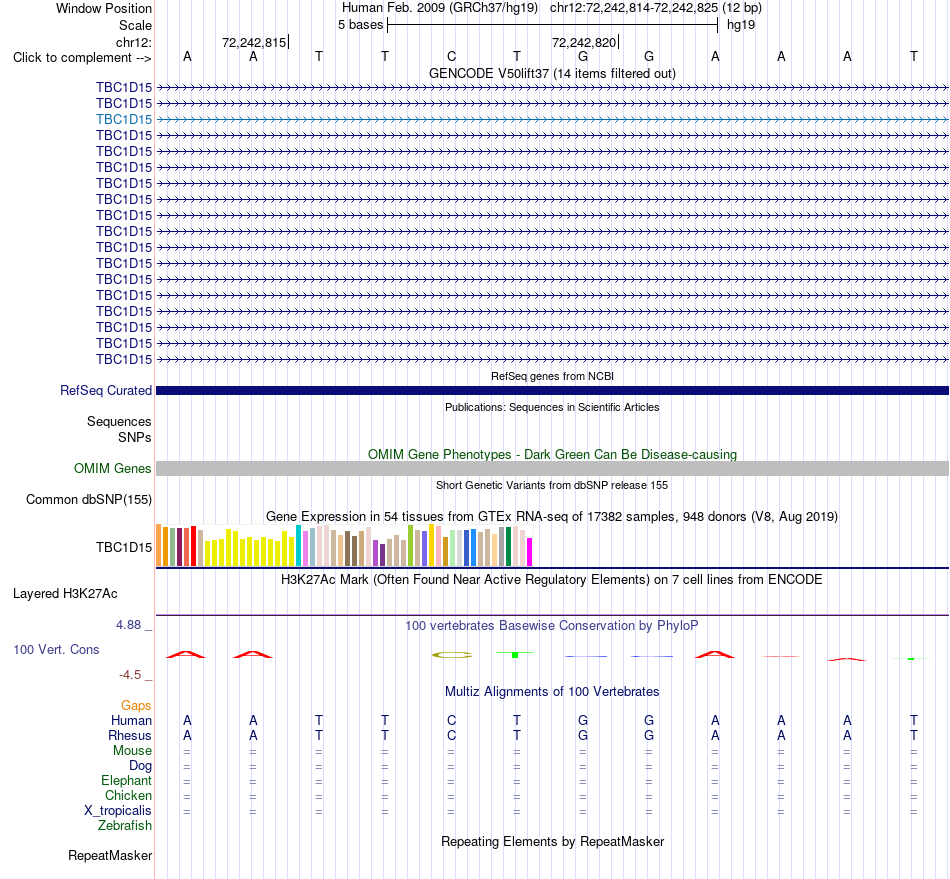Open 'Short Genetic Variants from dbSNP release 155'

pyautogui.click(x=552, y=485)
